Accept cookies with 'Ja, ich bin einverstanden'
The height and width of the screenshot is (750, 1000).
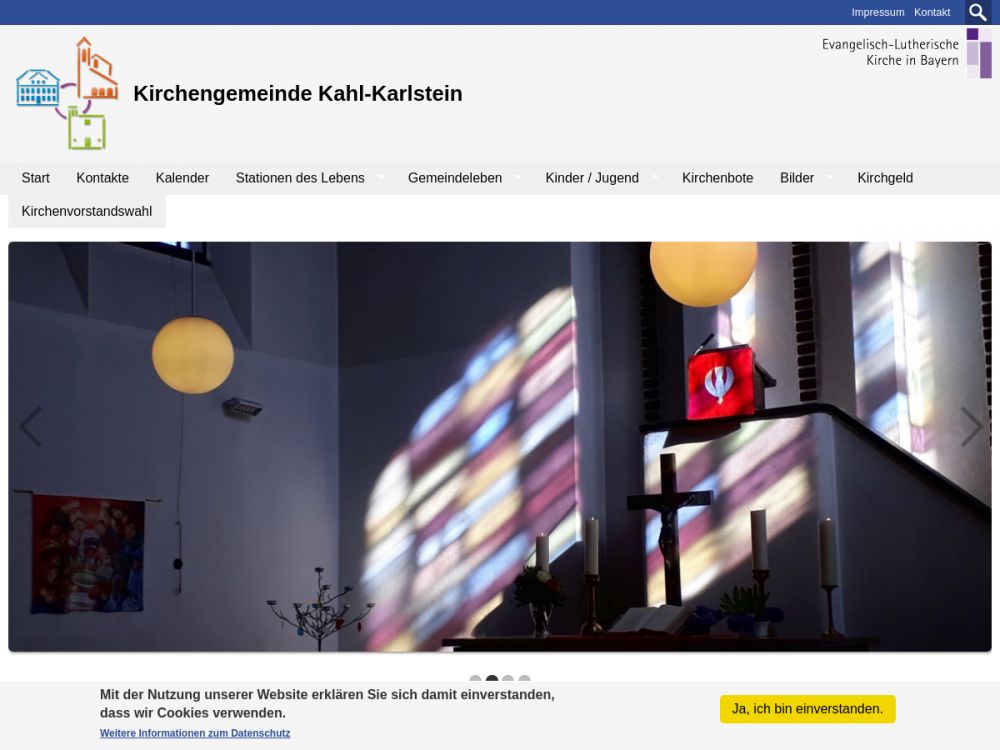pos(807,709)
